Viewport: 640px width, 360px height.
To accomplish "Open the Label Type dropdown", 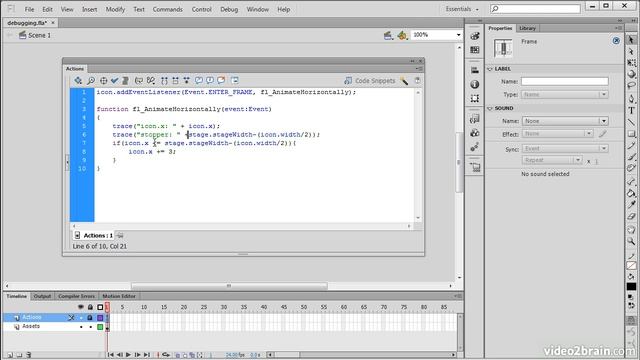I will [x=565, y=95].
